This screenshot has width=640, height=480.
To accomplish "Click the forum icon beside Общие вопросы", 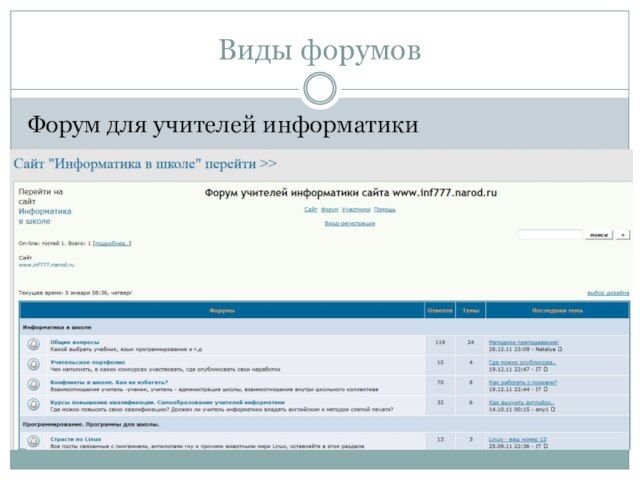I will 34,345.
